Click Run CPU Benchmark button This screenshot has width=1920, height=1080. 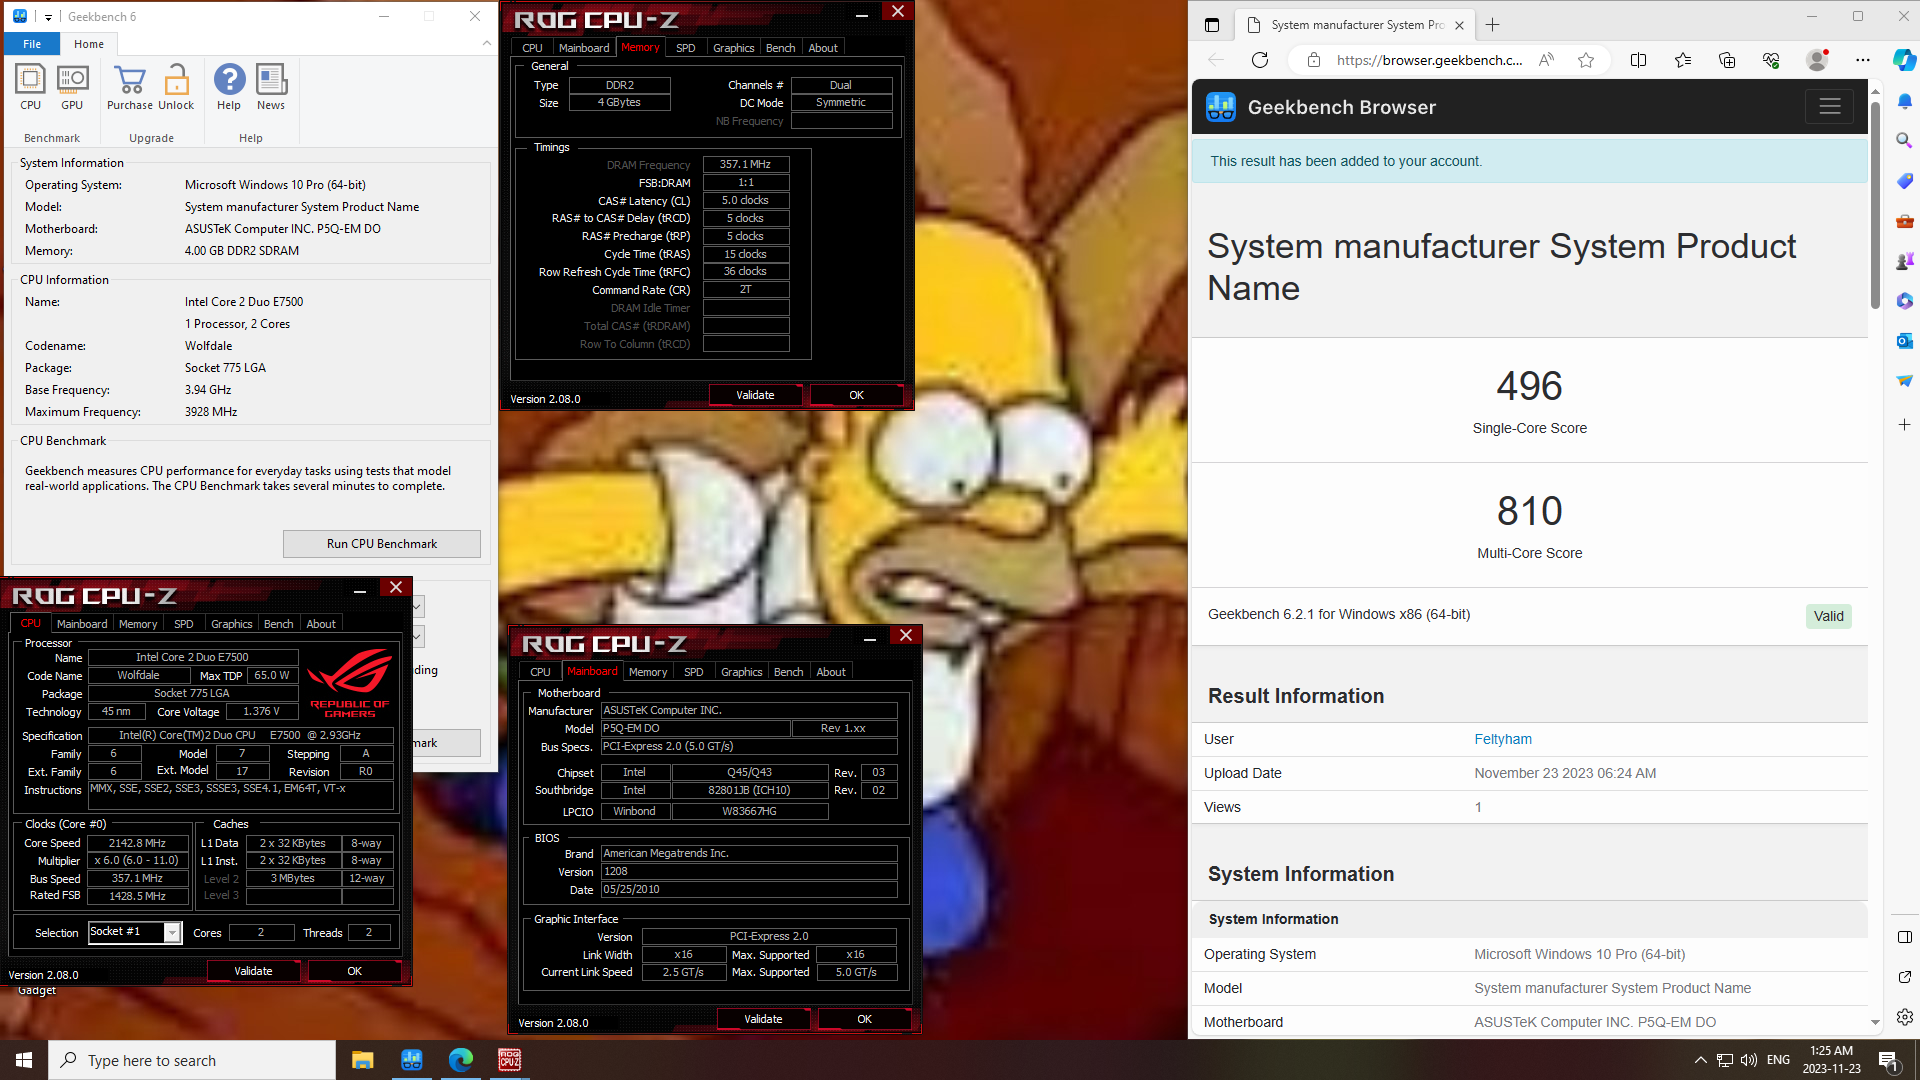pyautogui.click(x=382, y=544)
